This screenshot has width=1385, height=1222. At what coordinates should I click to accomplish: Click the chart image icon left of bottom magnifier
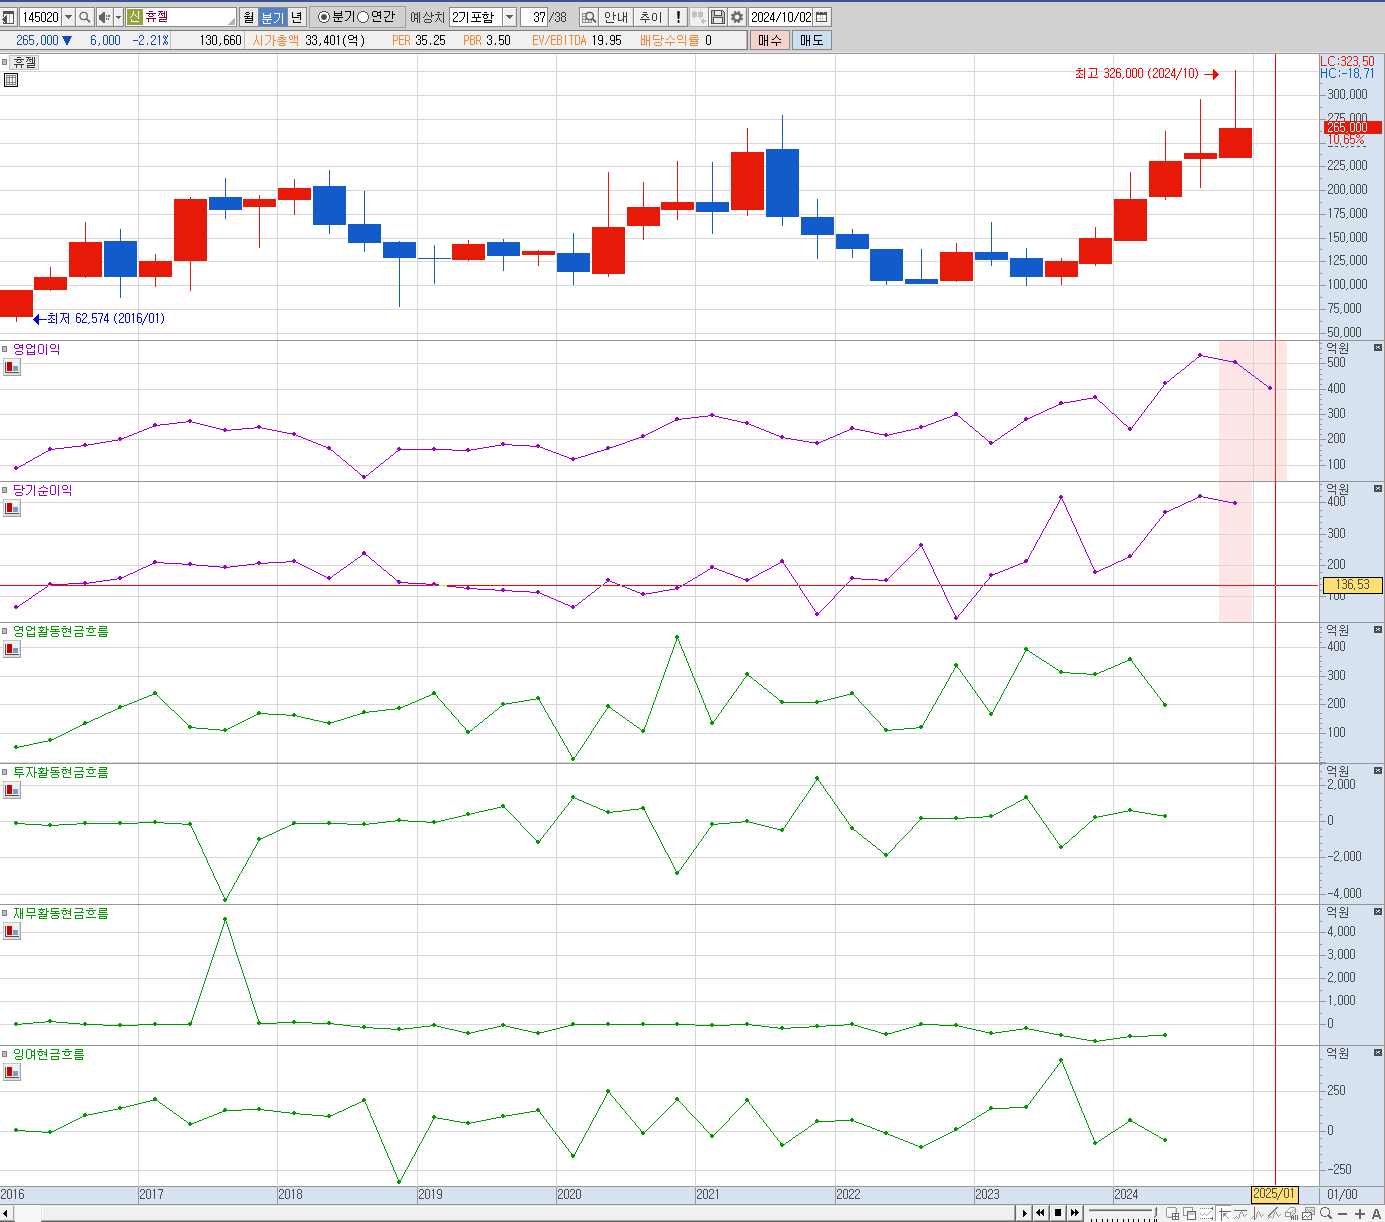1308,1213
